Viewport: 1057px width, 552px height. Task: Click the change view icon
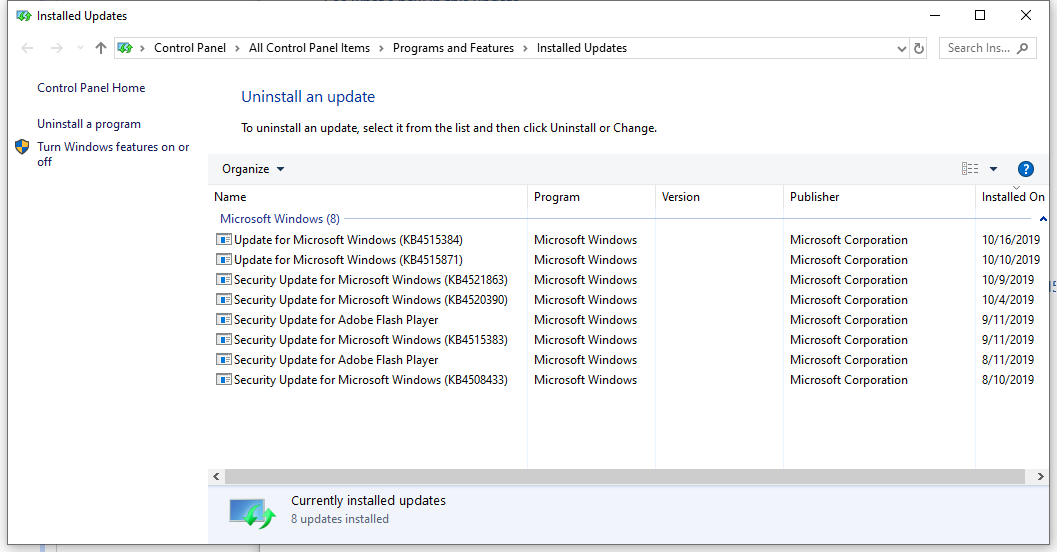click(x=969, y=168)
